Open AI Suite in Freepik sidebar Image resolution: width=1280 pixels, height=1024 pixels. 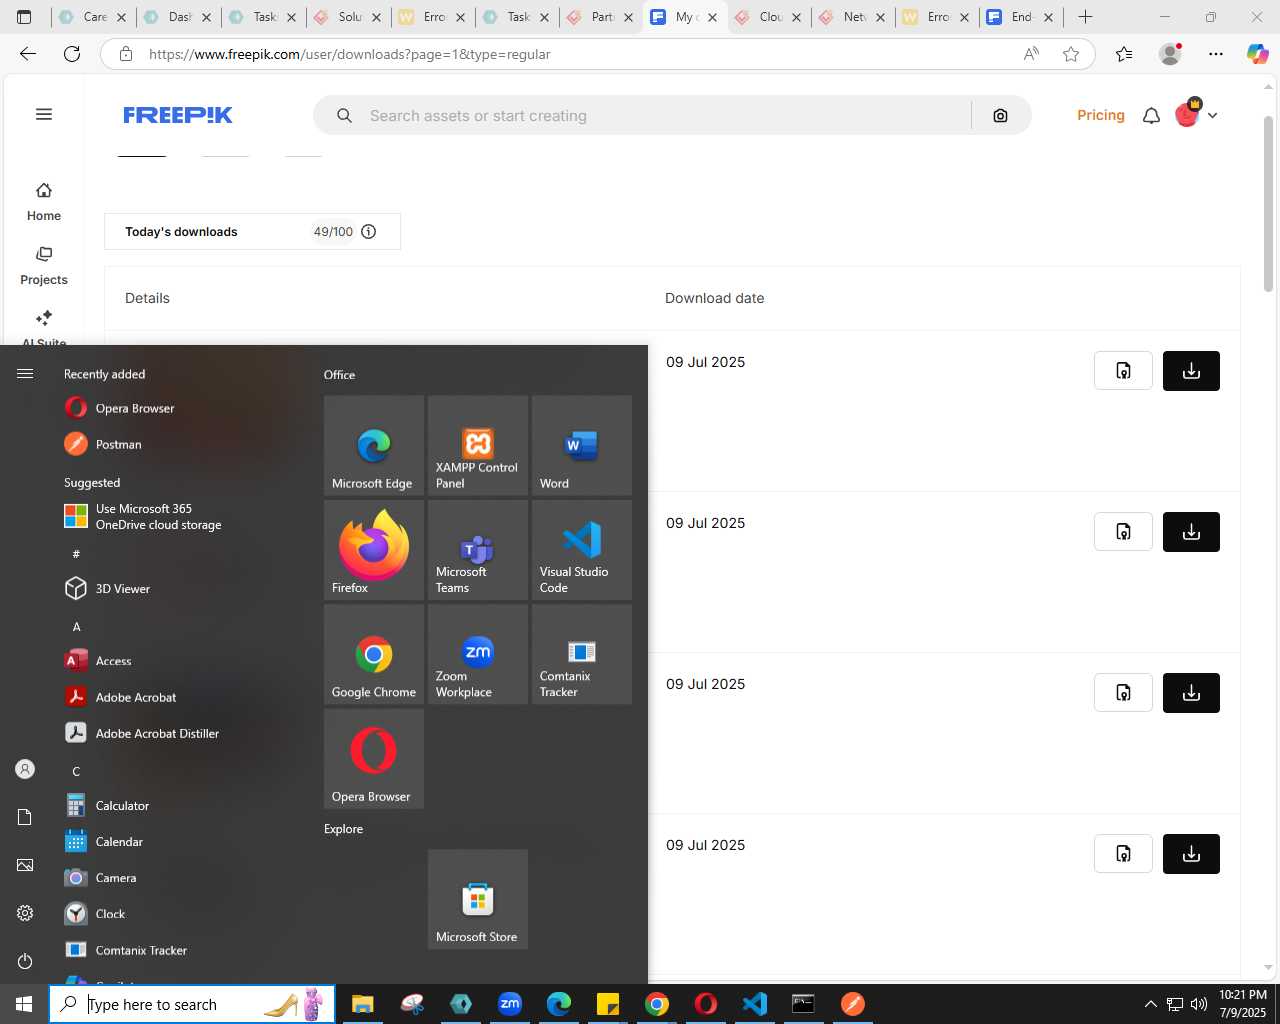click(x=44, y=328)
